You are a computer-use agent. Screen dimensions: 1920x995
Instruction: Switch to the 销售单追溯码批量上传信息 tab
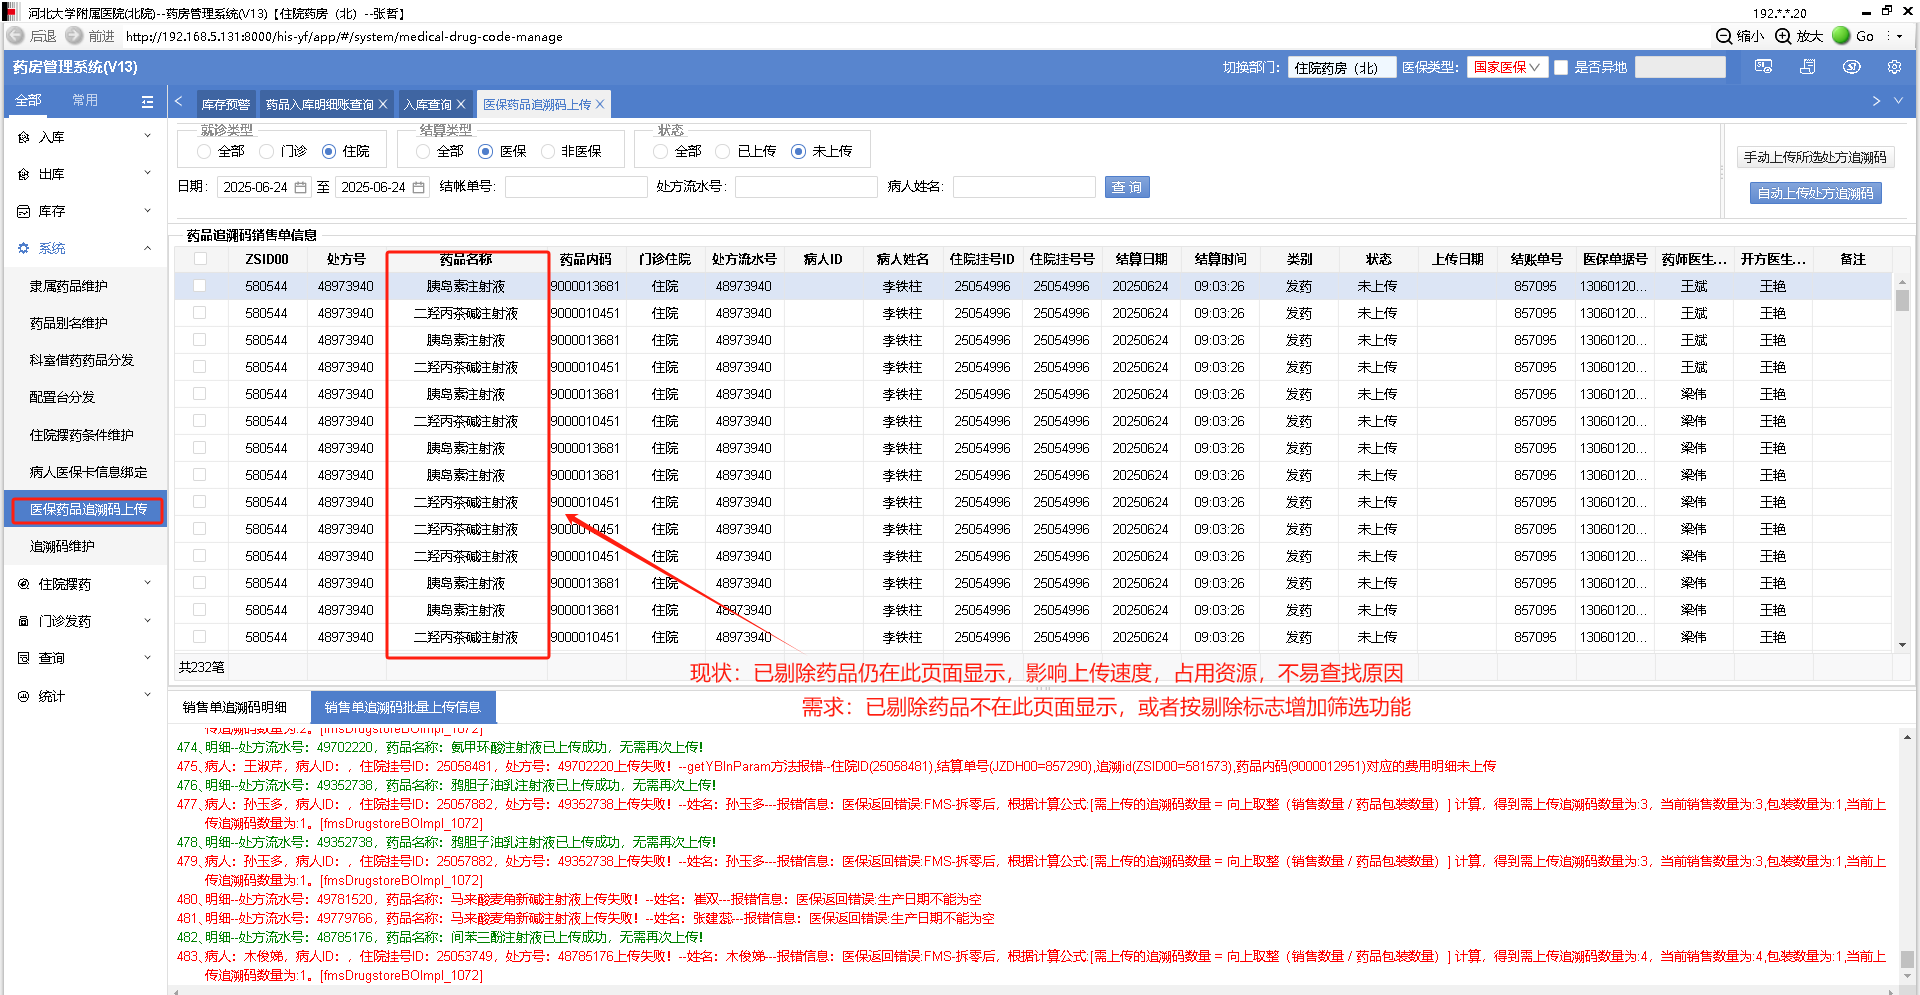point(403,707)
